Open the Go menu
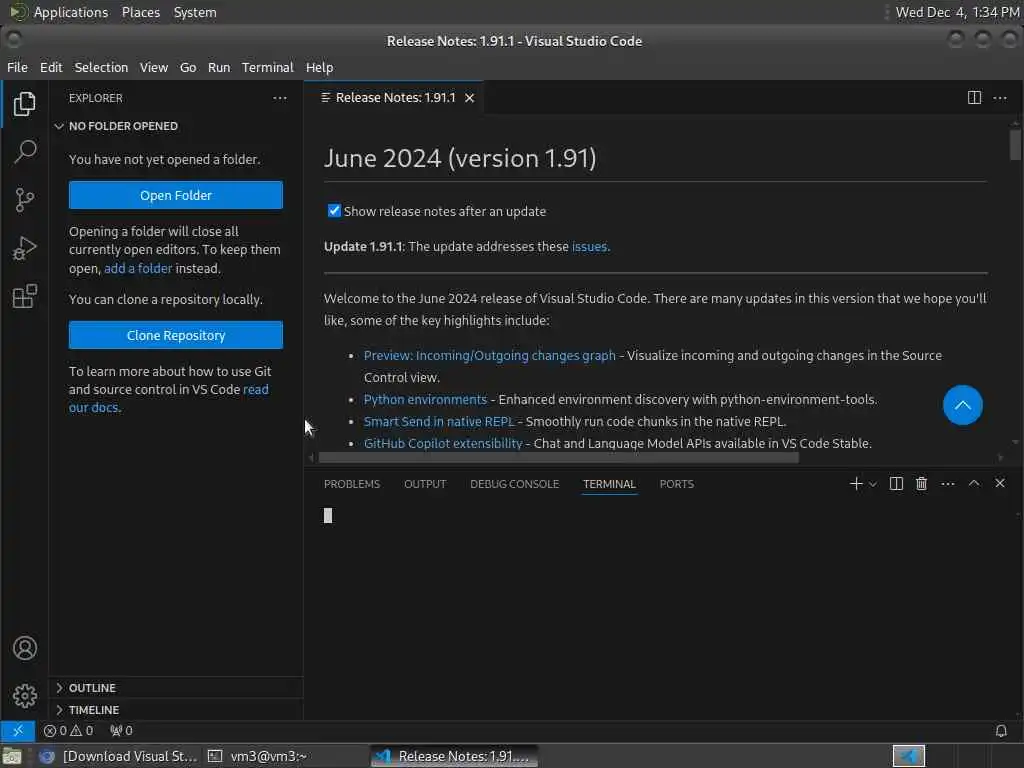This screenshot has height=768, width=1024. click(188, 67)
